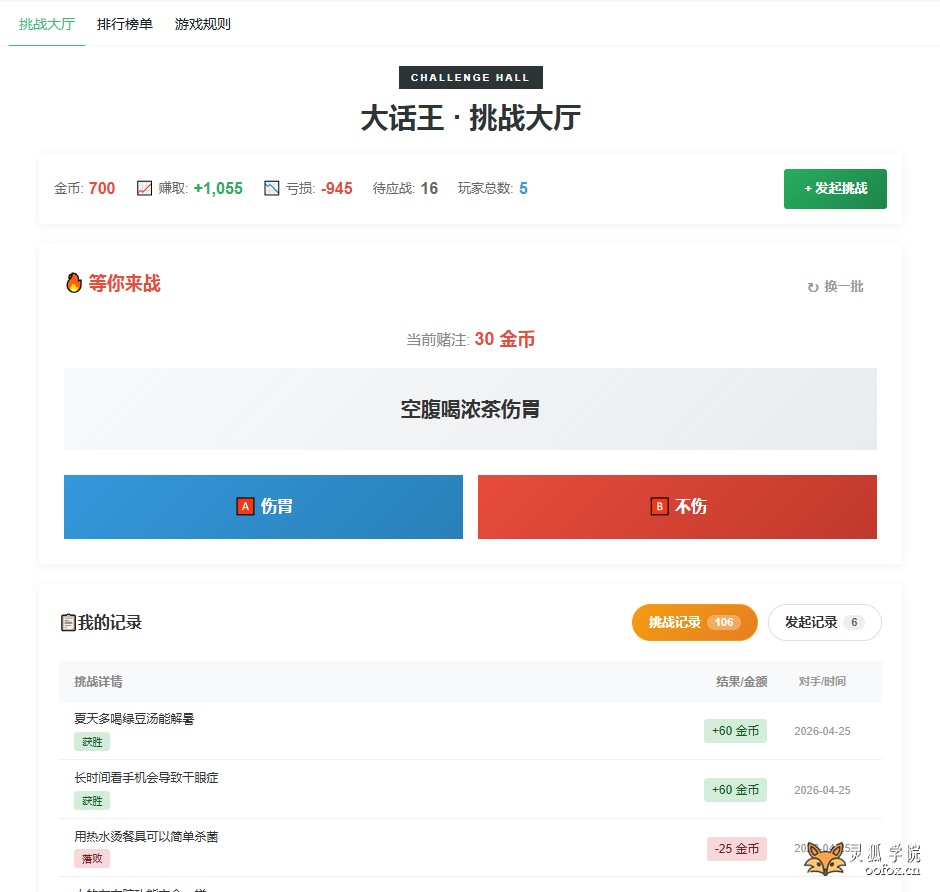Image resolution: width=940 pixels, height=892 pixels.
Task: Open the 游戏规则 tab
Action: point(203,24)
